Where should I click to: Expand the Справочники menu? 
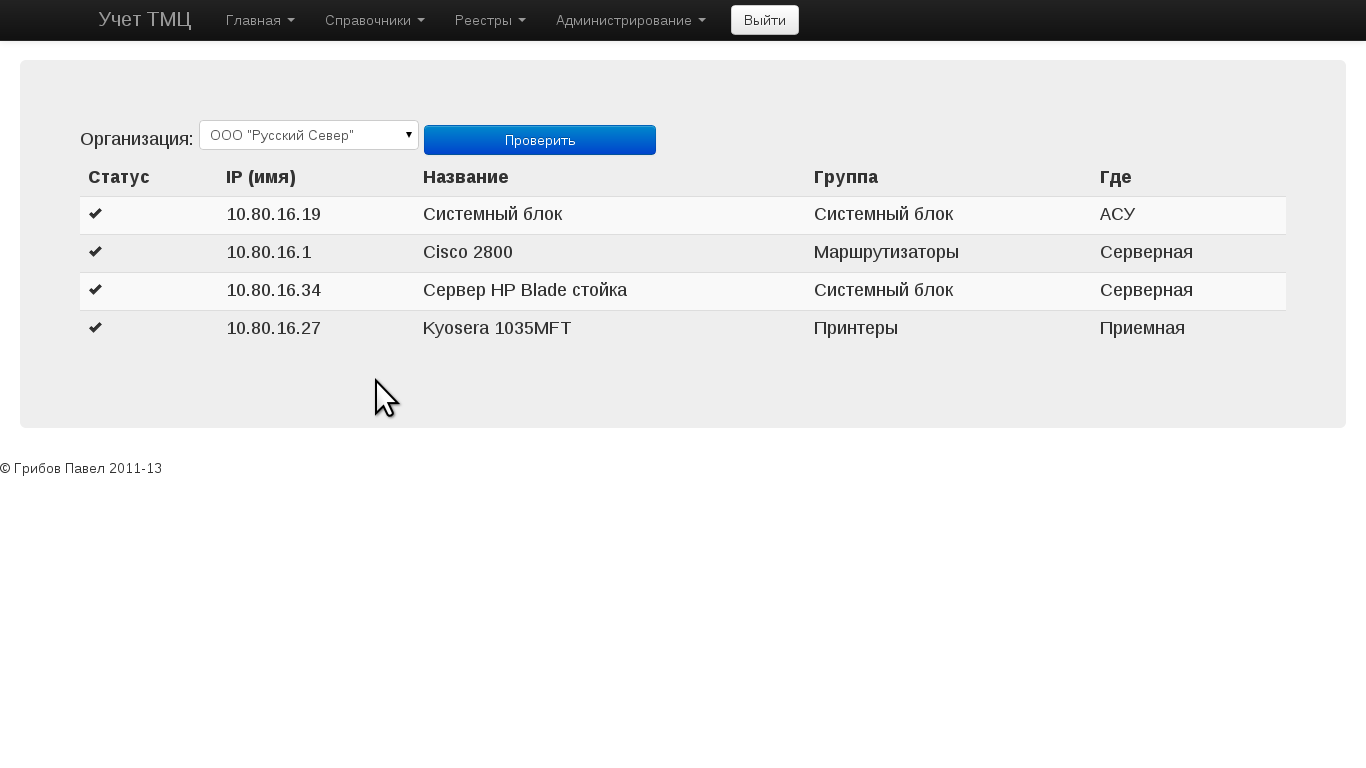point(374,20)
